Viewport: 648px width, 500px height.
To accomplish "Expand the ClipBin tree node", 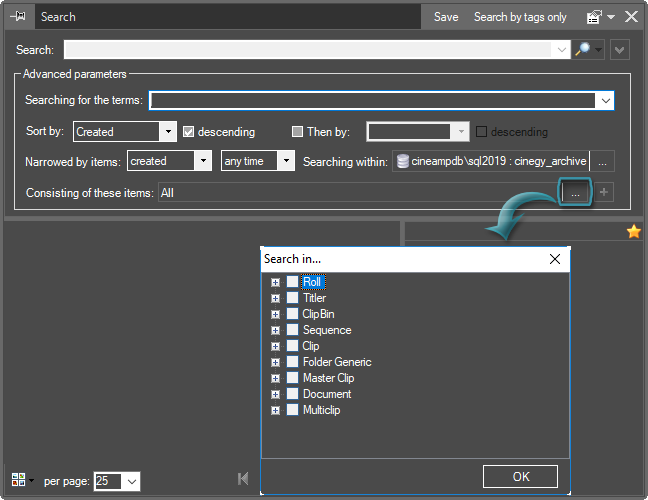I will point(275,314).
